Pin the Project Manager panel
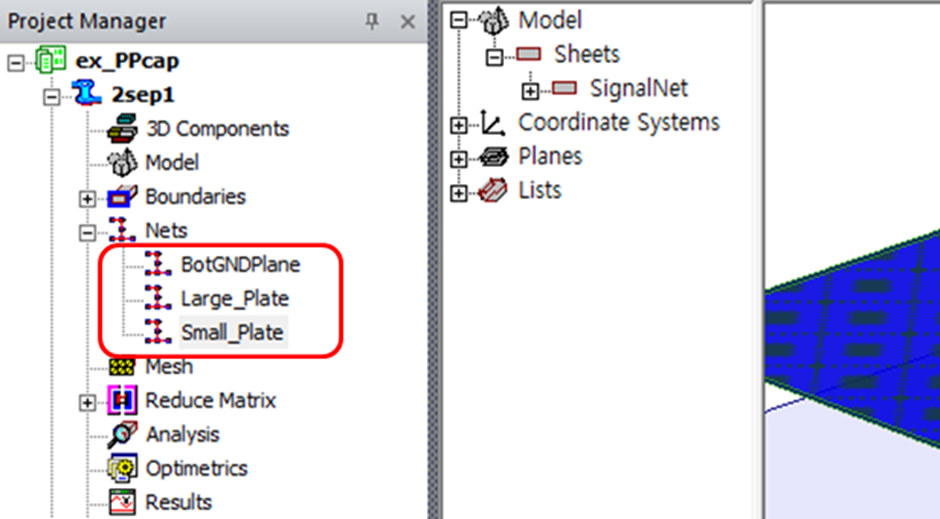The image size is (940, 519). pos(372,21)
